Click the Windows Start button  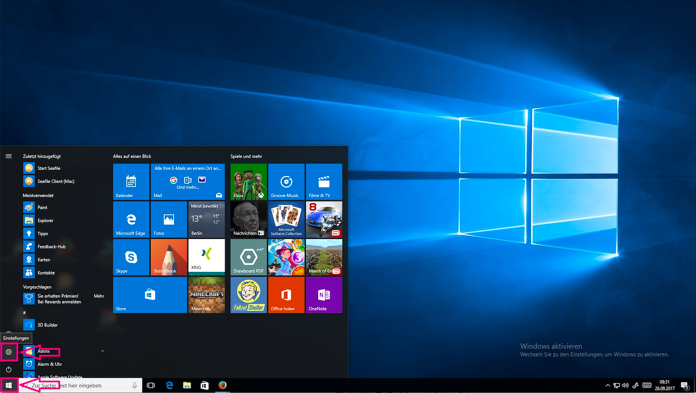pyautogui.click(x=8, y=385)
